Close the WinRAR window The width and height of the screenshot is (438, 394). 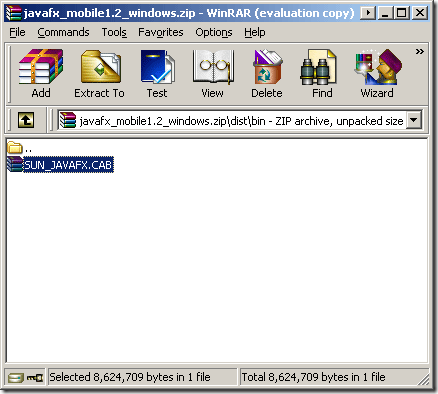point(420,13)
